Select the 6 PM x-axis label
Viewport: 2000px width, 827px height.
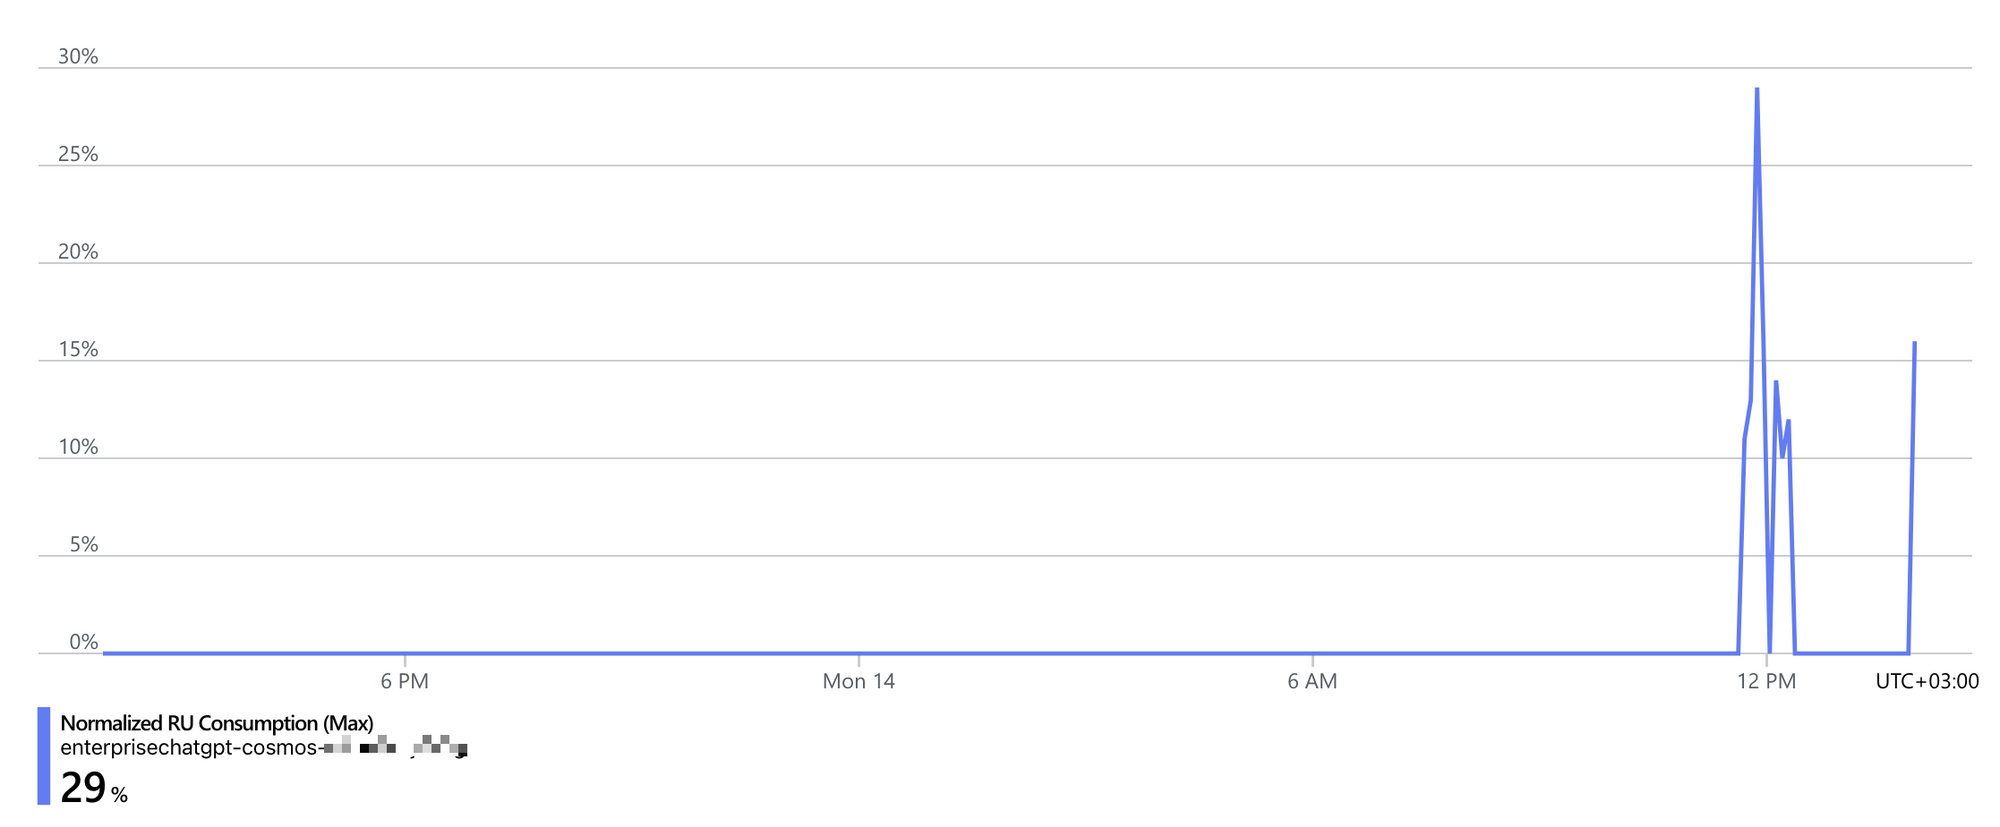pyautogui.click(x=405, y=682)
